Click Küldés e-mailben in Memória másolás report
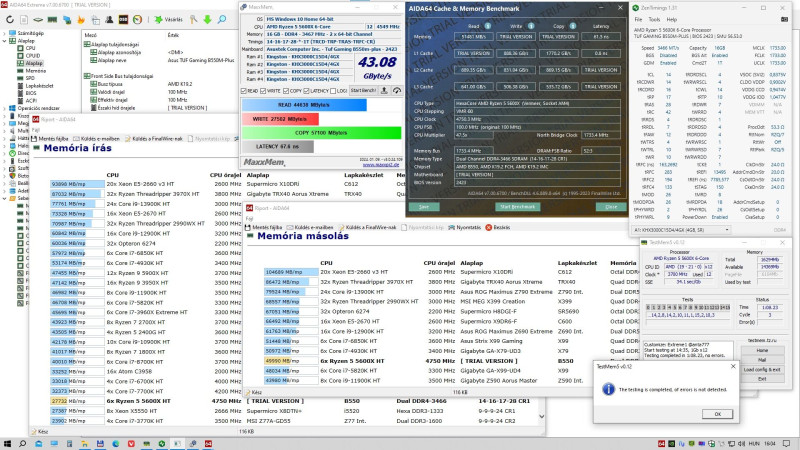The height and width of the screenshot is (450, 800). 310,228
